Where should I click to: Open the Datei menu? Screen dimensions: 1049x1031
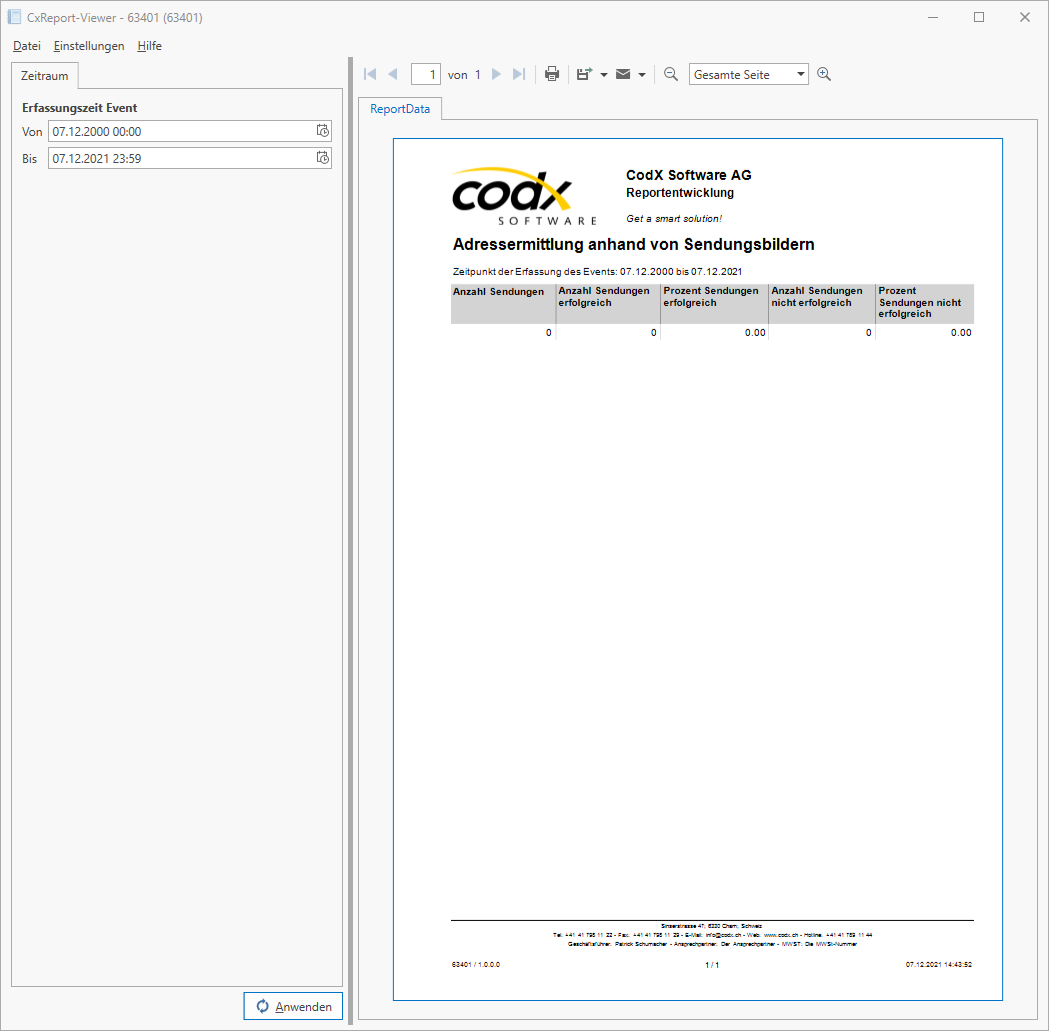(26, 46)
